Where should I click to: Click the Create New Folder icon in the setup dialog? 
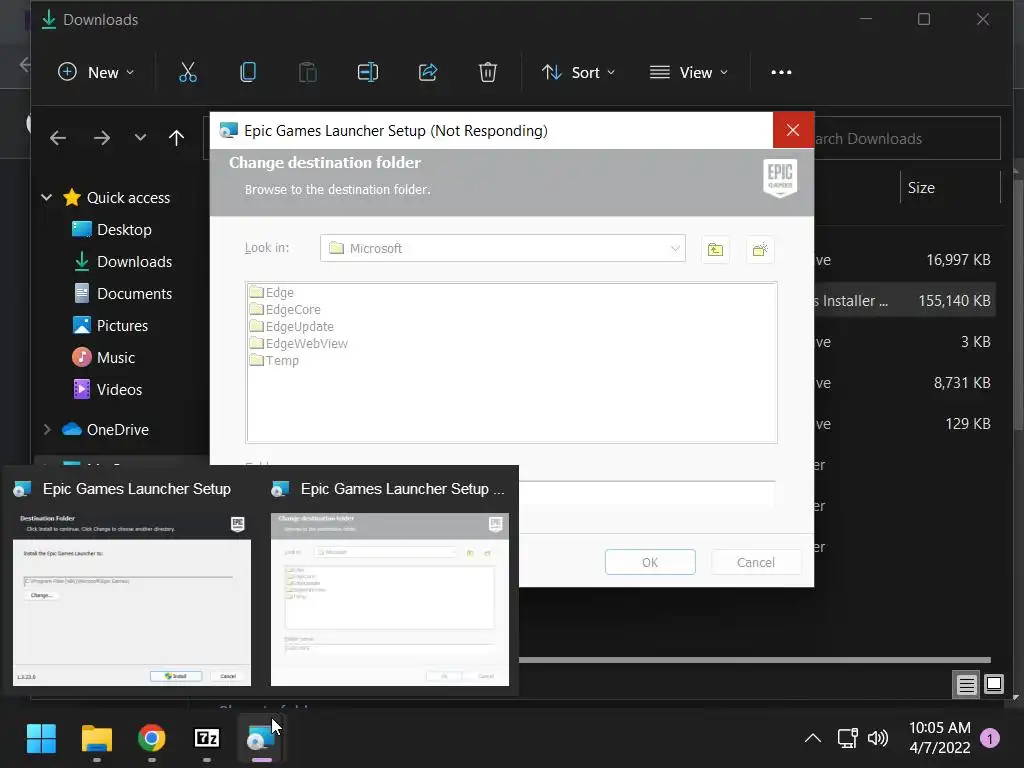(760, 249)
